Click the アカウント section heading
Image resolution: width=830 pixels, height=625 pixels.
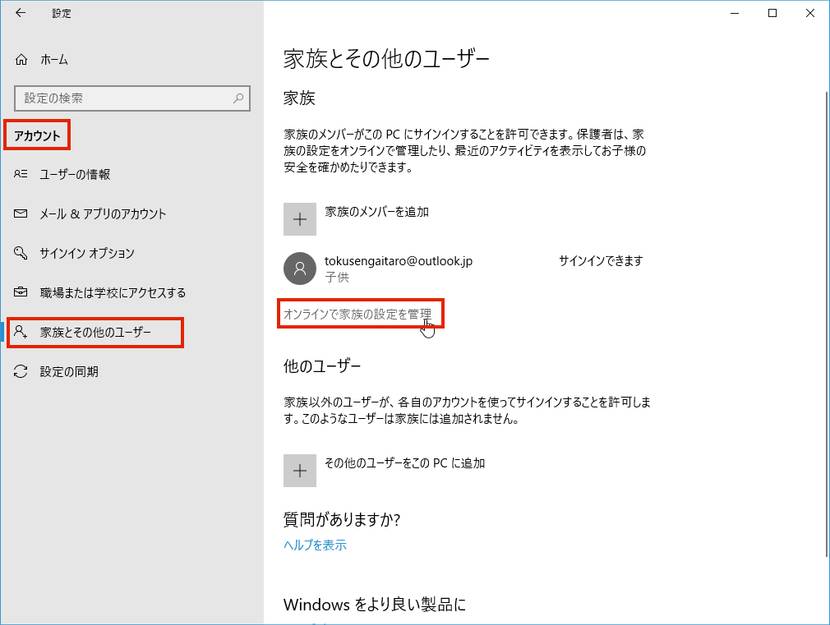(37, 136)
